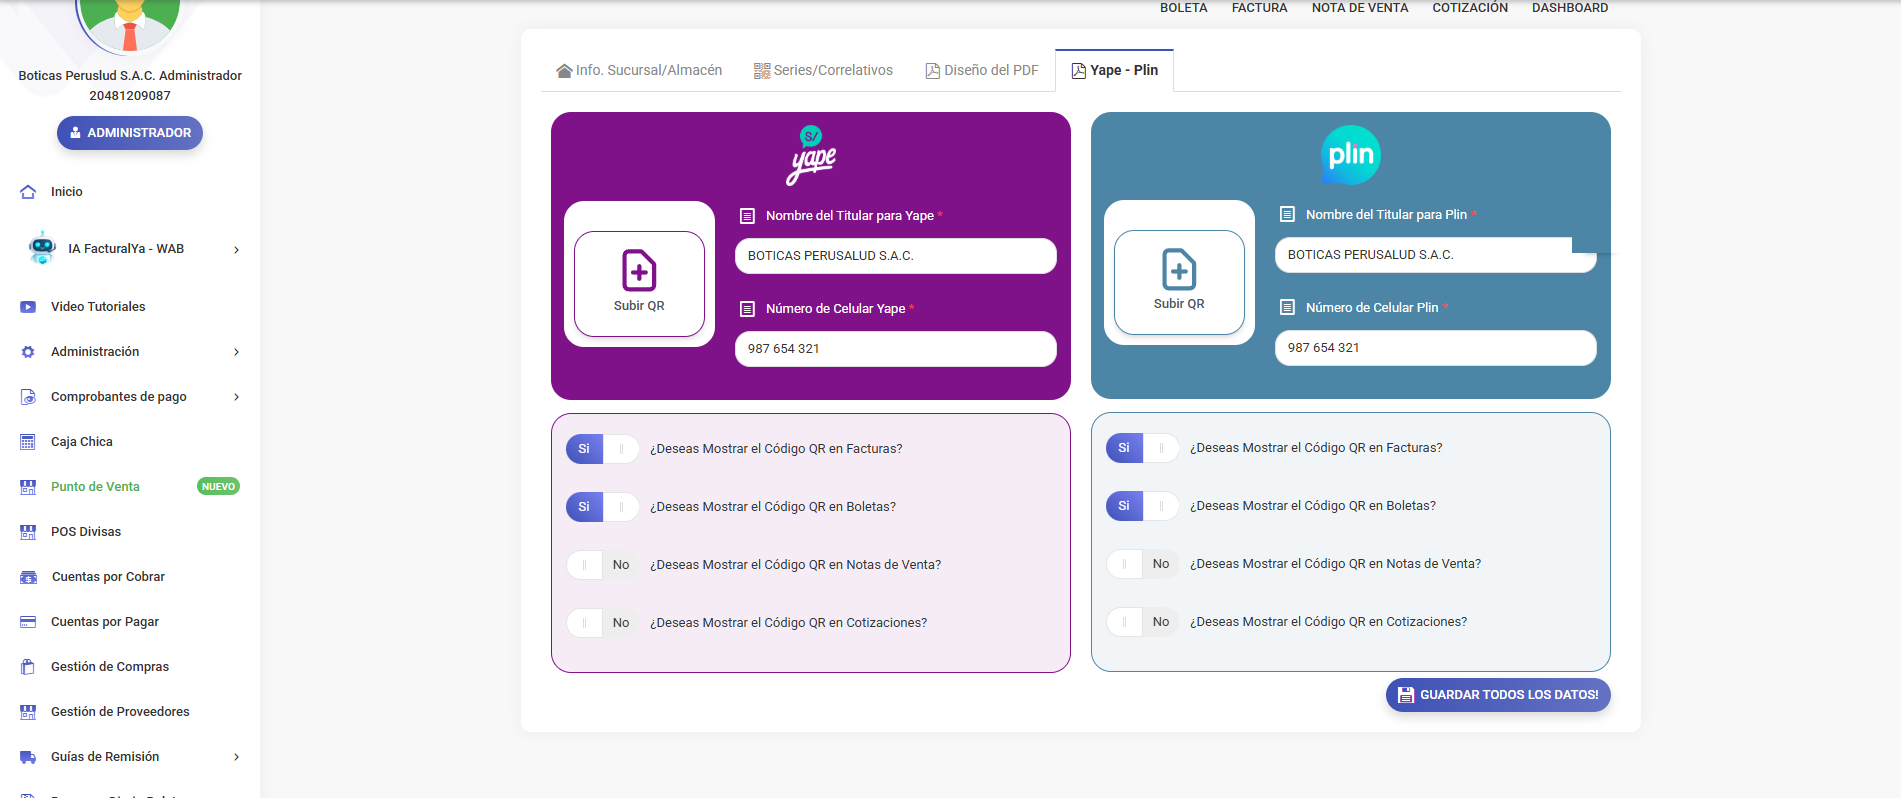Viewport: 1901px width, 798px height.
Task: Toggle Yape QR display in Boletas
Action: click(602, 507)
